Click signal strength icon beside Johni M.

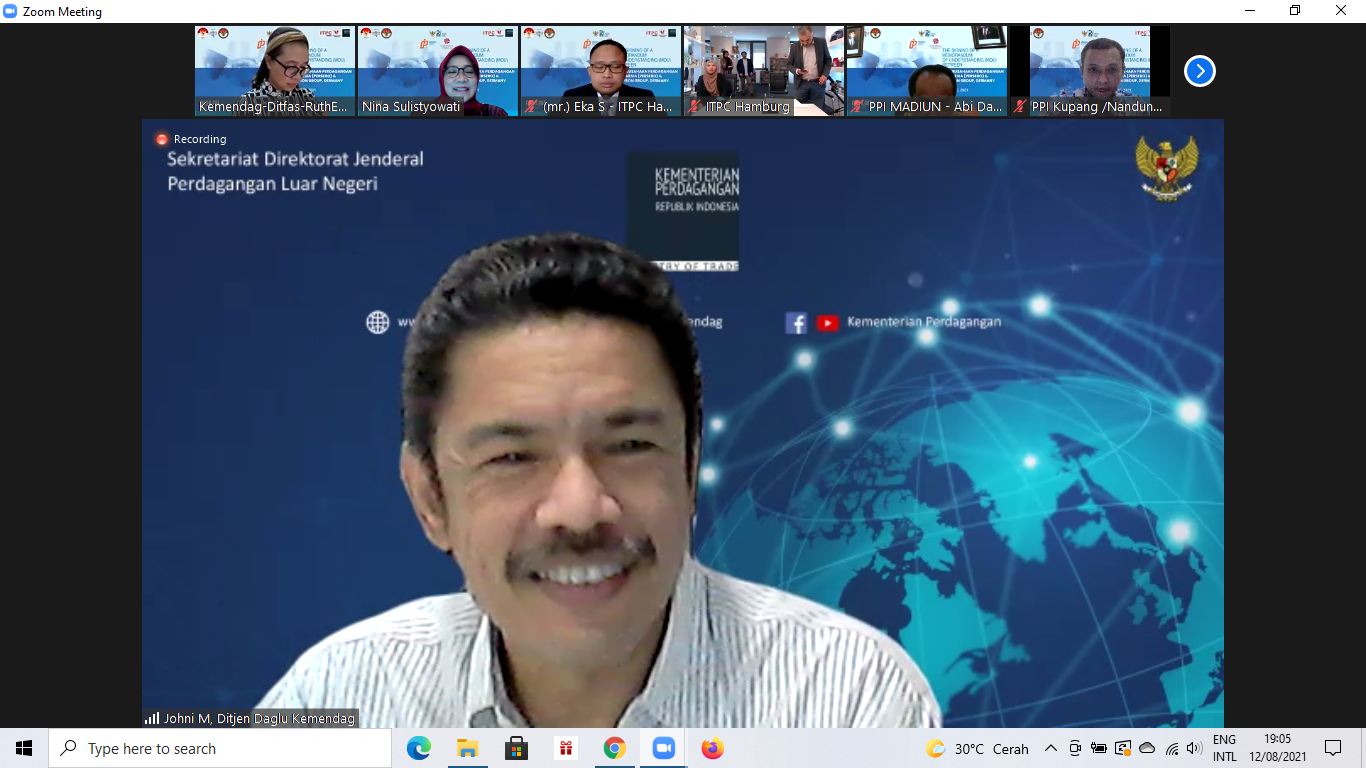tap(152, 718)
